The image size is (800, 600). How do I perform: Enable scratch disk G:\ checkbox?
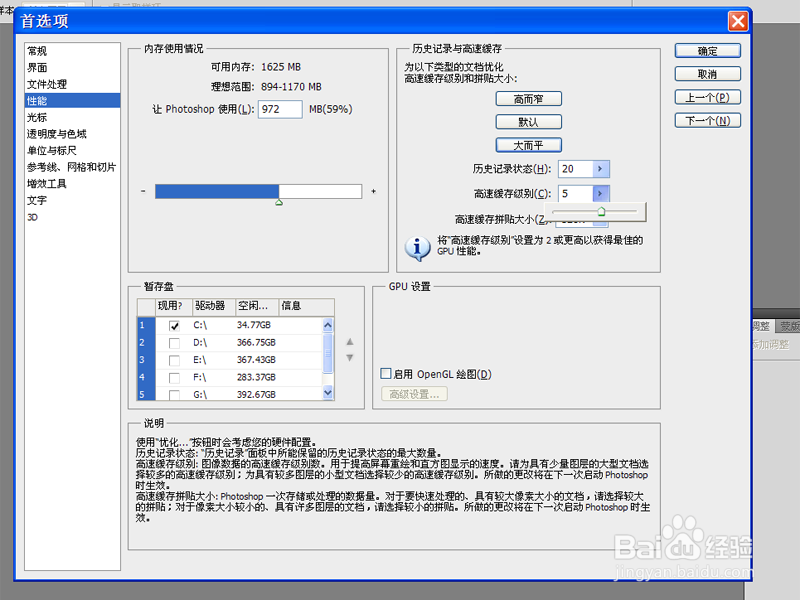coord(174,395)
